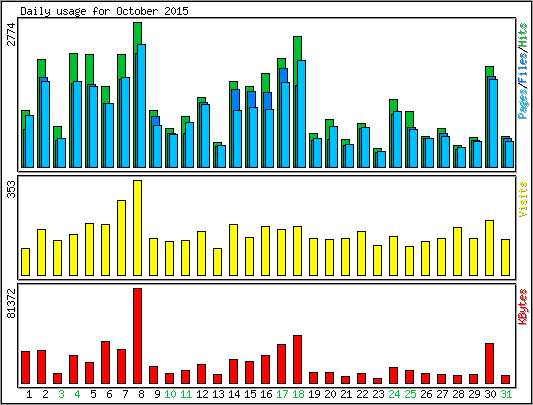Click the 2774 scale value label
The height and width of the screenshot is (405, 533).
11,34
